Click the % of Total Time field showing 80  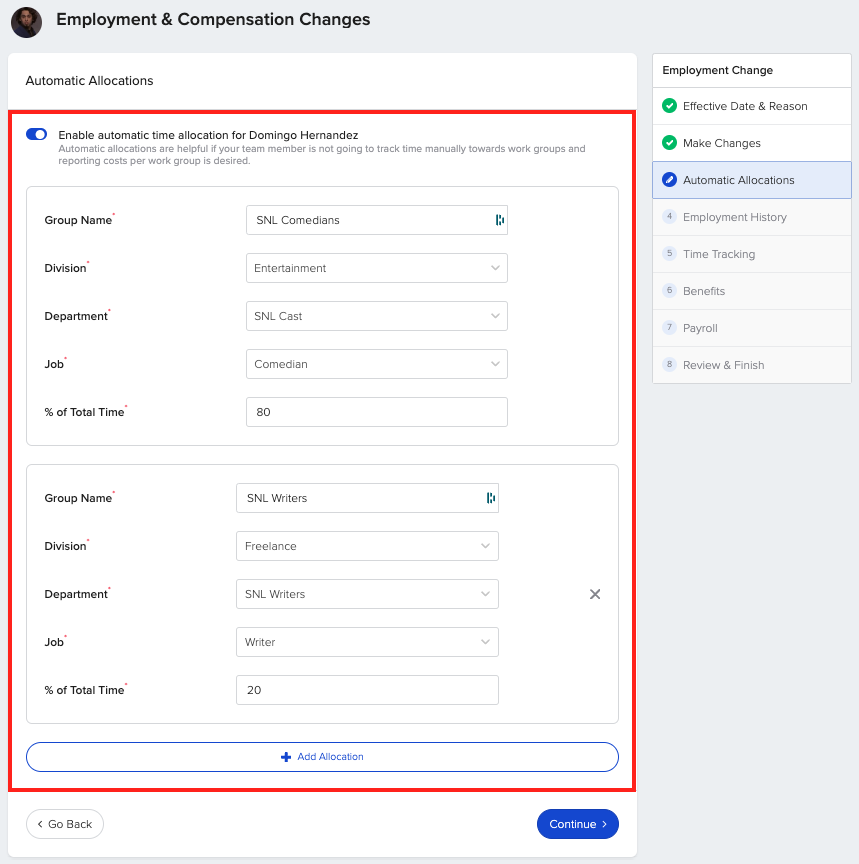coord(376,412)
